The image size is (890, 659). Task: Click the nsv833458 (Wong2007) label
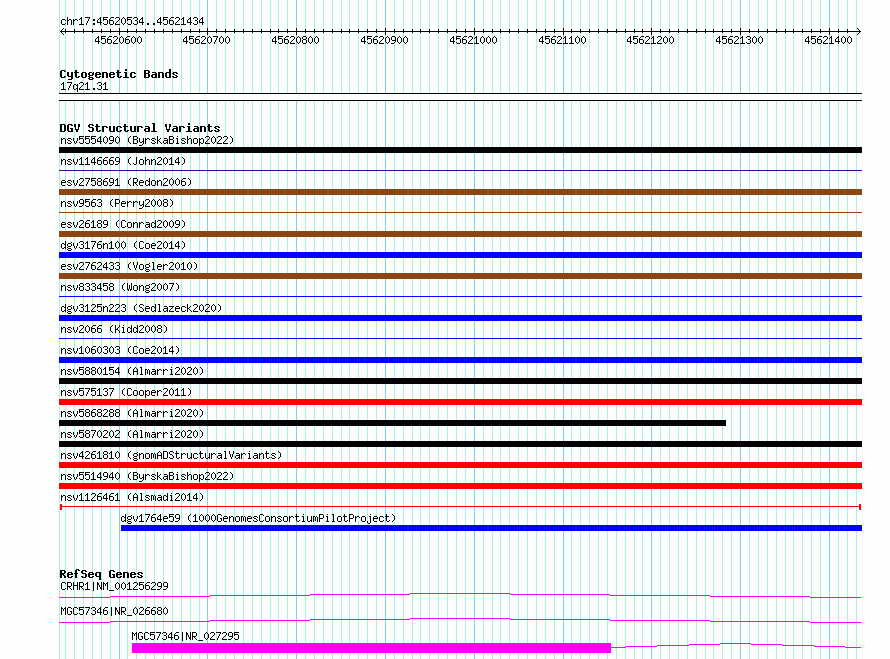click(120, 287)
